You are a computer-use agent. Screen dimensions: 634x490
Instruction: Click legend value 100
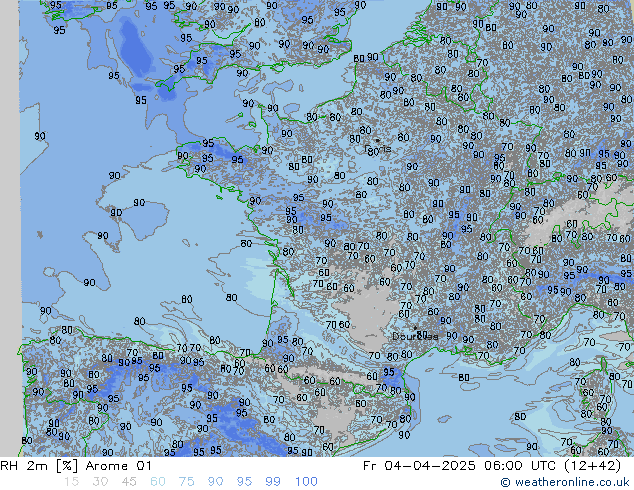(306, 482)
